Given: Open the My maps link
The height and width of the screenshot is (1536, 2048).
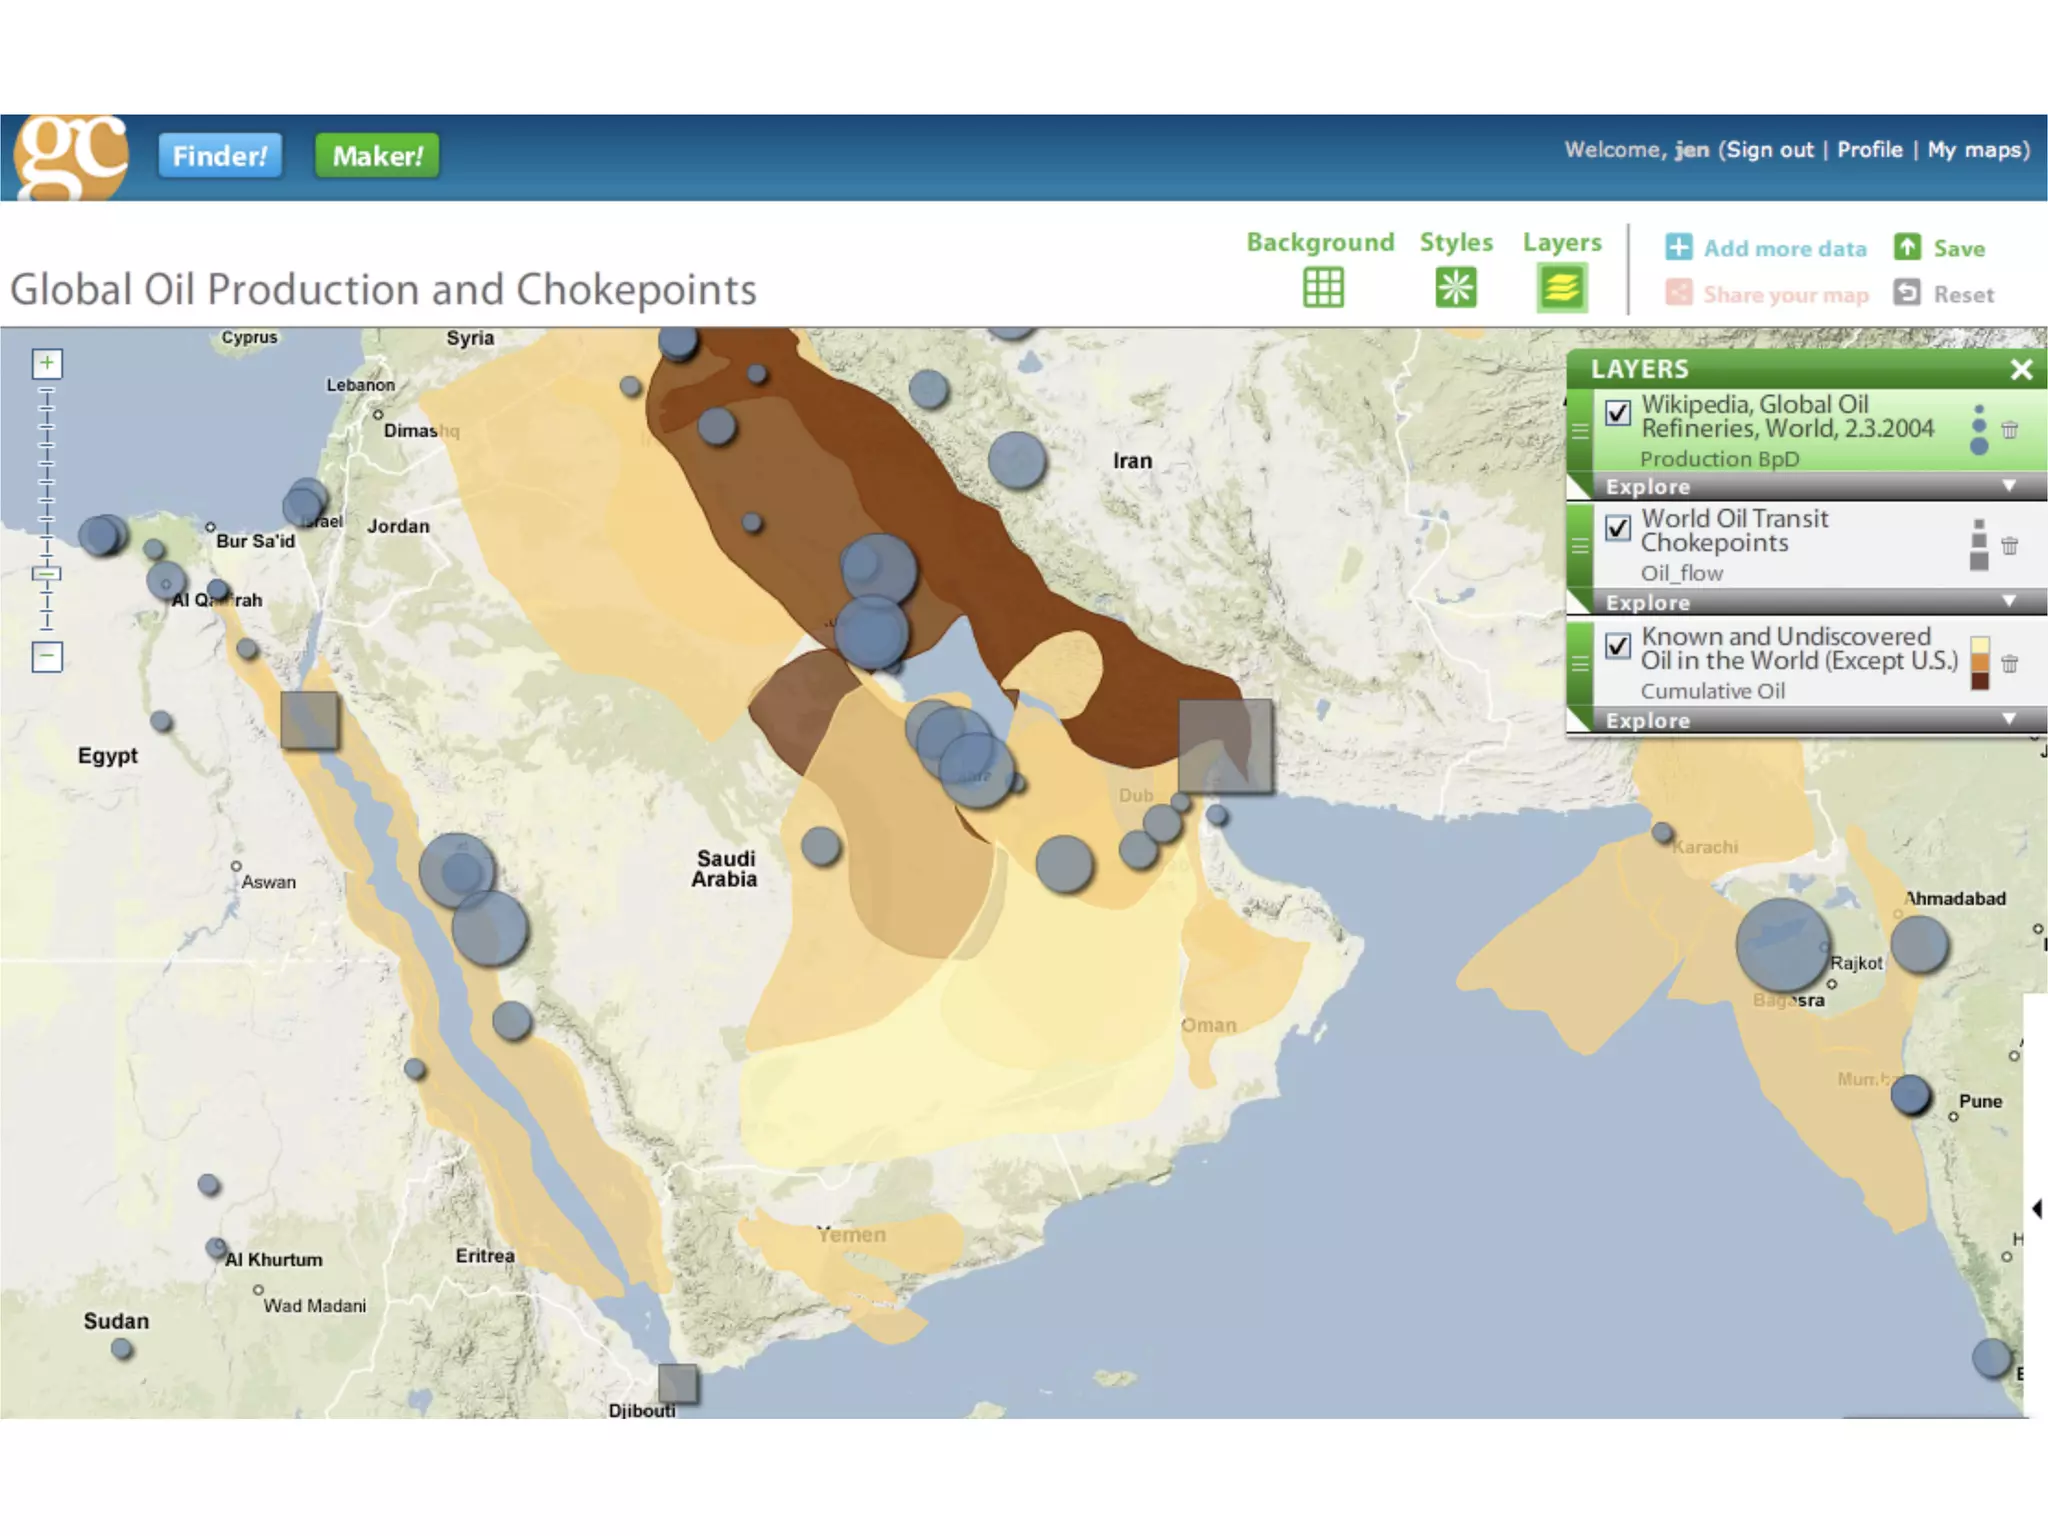Looking at the screenshot, I should 1977,150.
